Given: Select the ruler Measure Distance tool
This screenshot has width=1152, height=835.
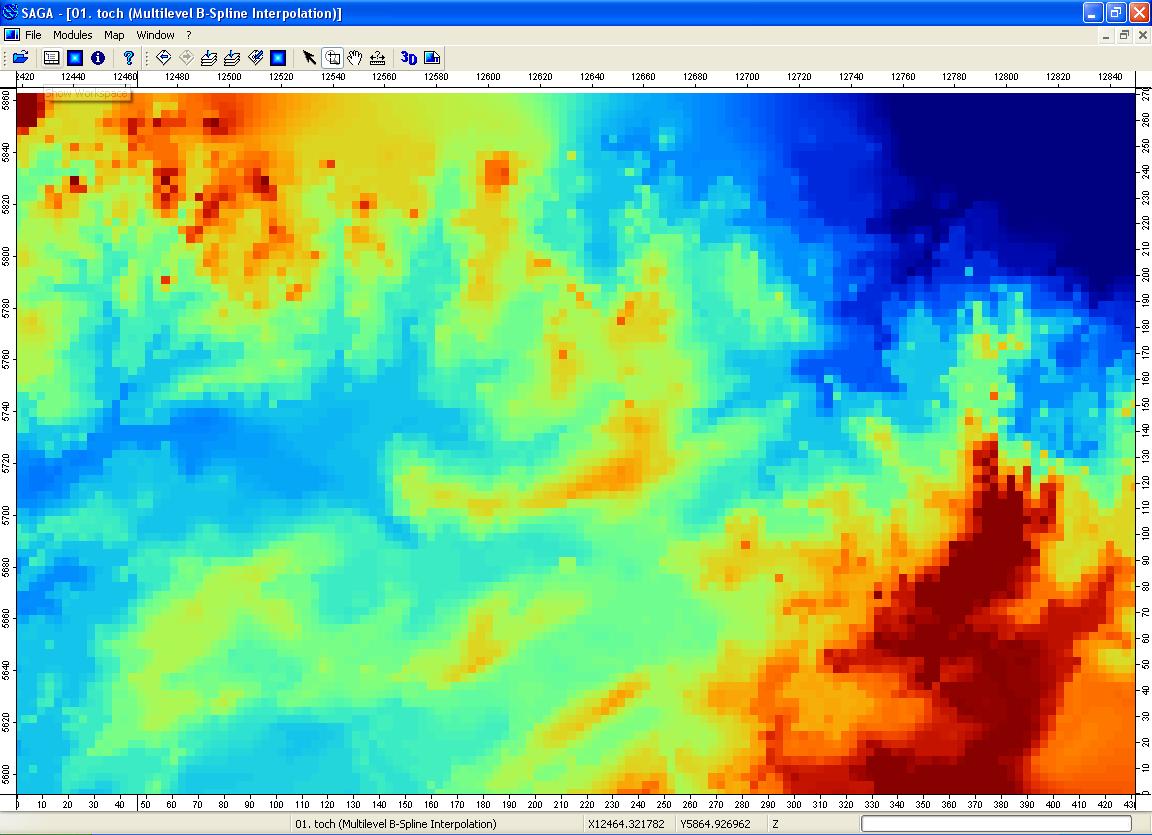Looking at the screenshot, I should tap(378, 57).
